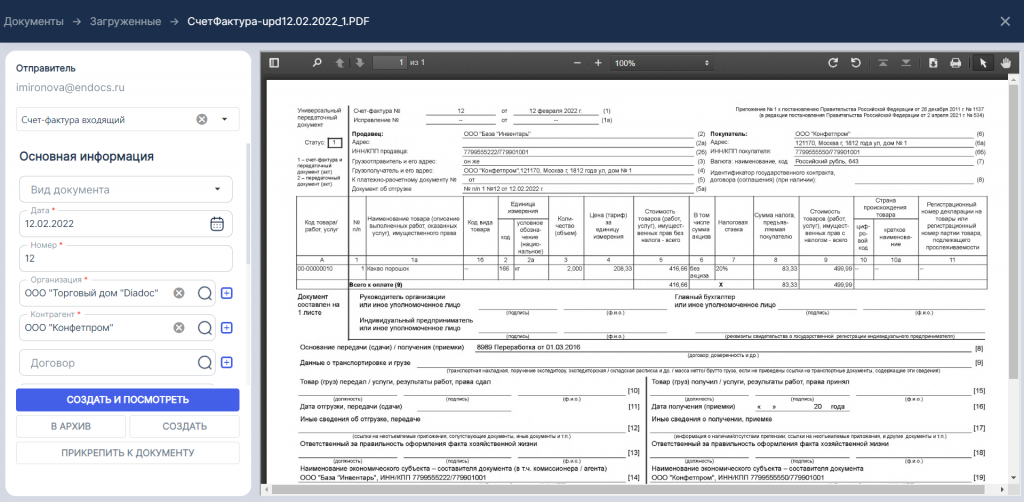Add new Контрагент with plus icon

pyautogui.click(x=226, y=328)
